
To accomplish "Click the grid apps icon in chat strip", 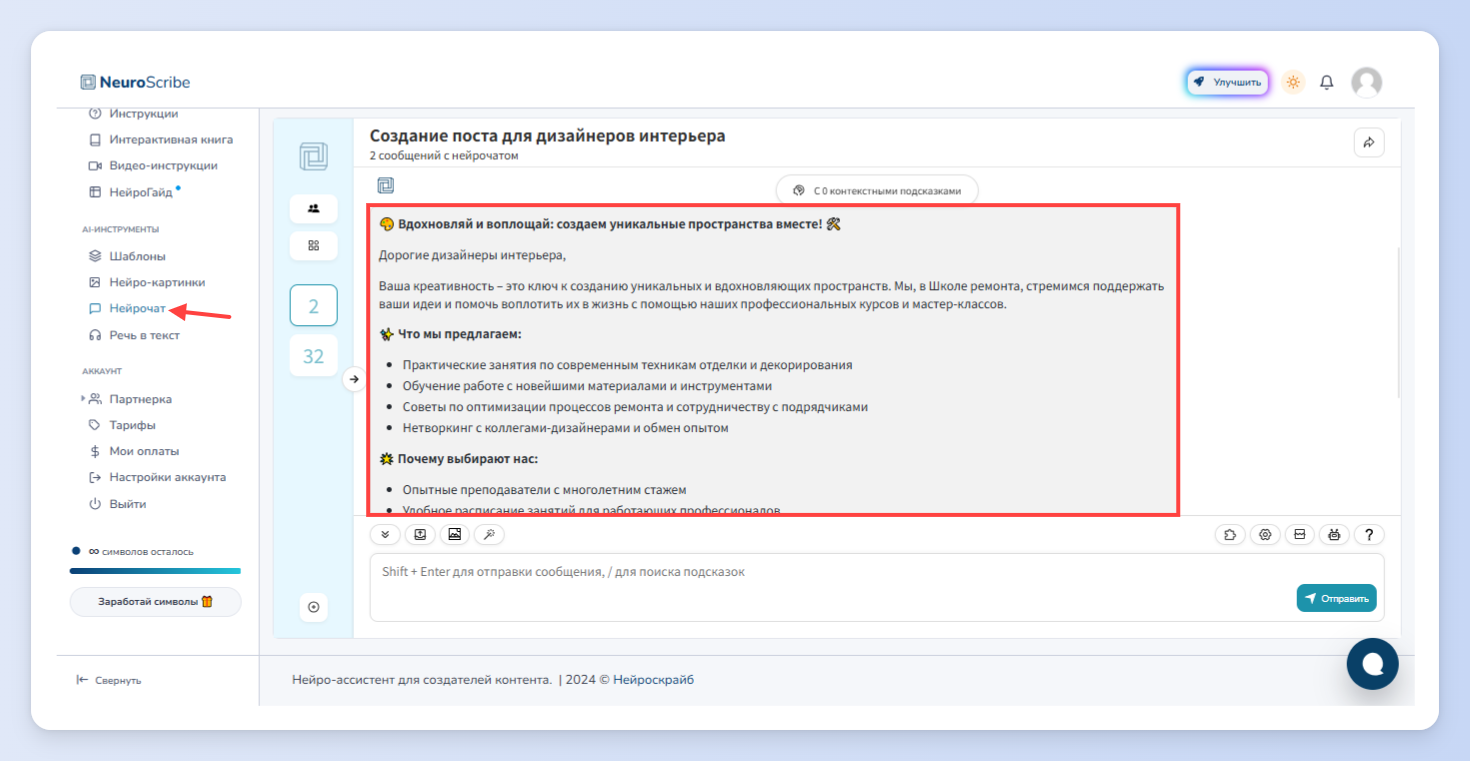I will tap(313, 245).
